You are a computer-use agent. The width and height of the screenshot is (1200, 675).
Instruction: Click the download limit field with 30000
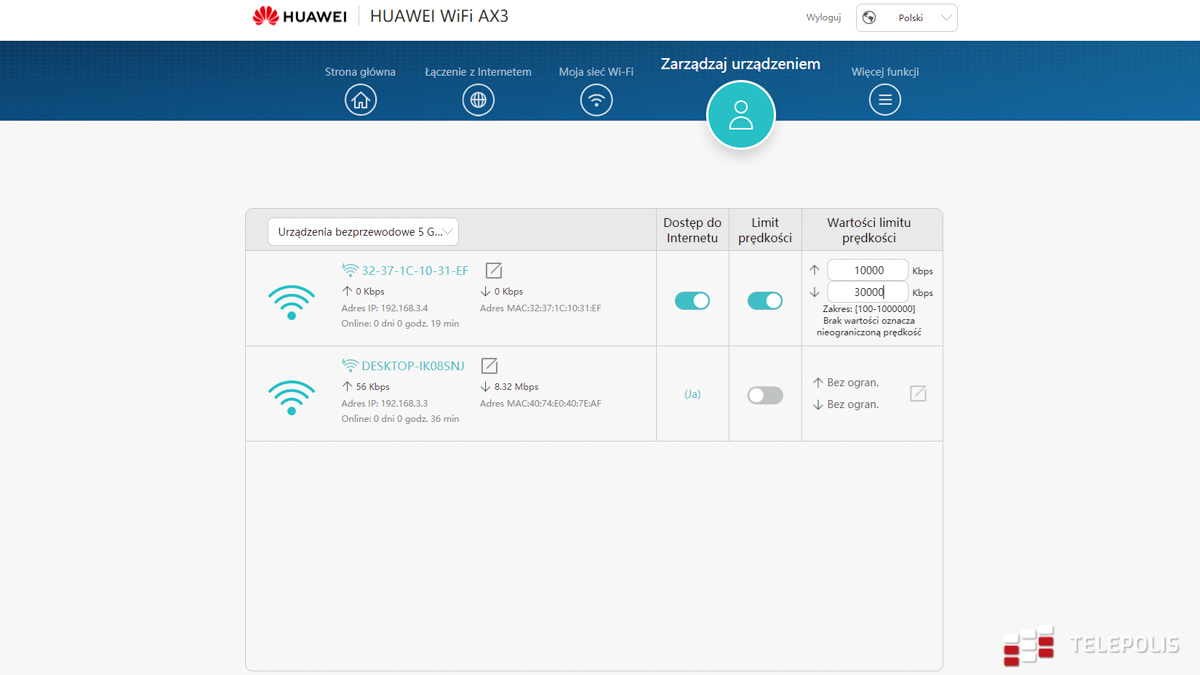coord(867,292)
